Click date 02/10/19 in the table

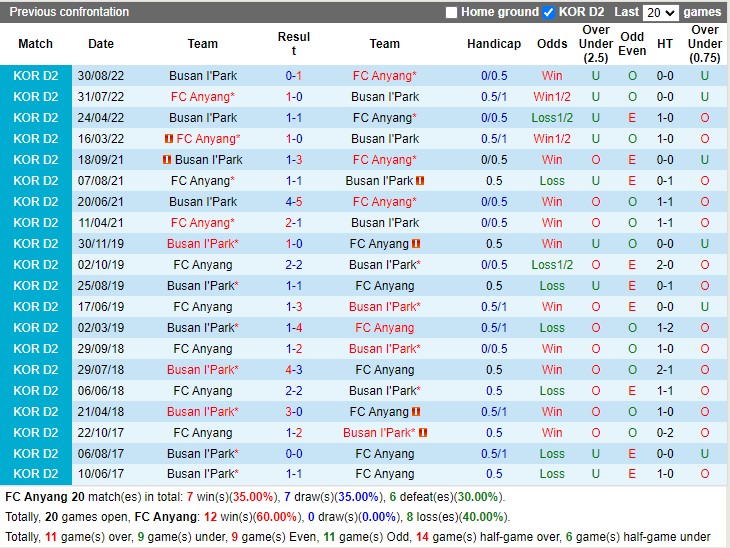point(101,265)
